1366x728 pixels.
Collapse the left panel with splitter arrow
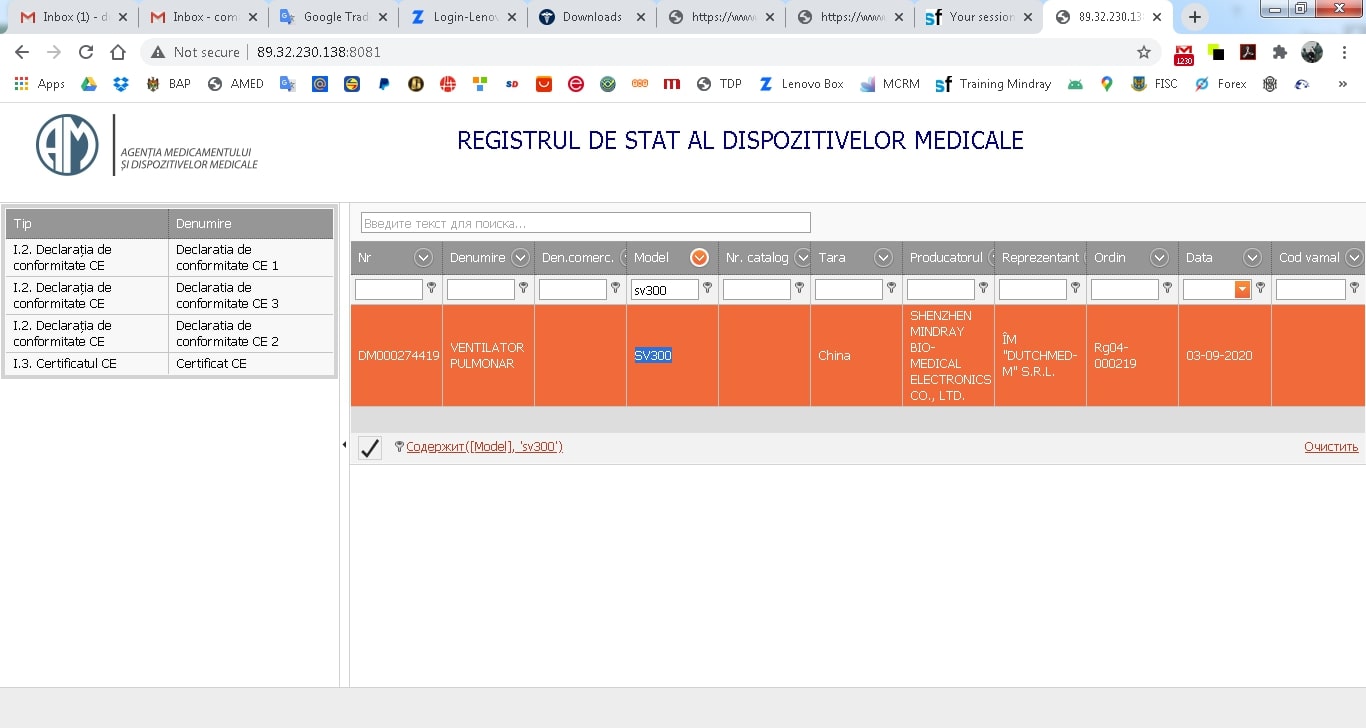344,444
